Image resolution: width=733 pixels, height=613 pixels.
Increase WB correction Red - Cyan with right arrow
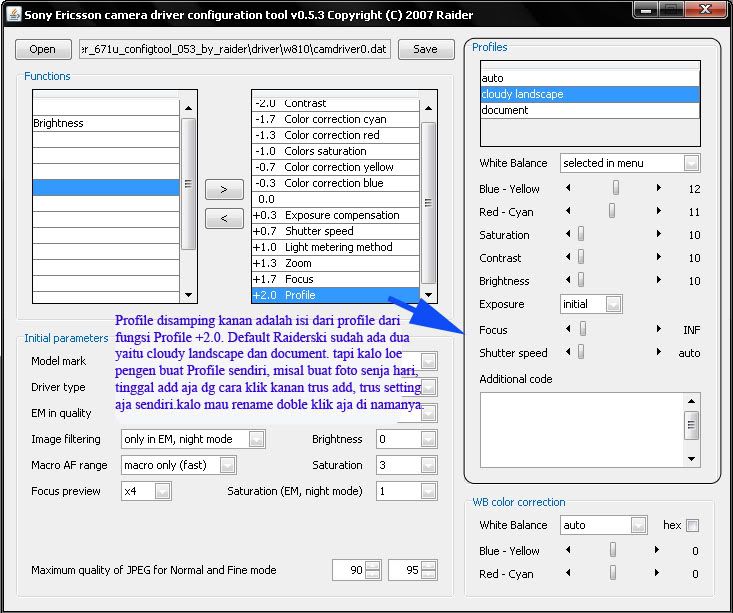click(x=657, y=573)
